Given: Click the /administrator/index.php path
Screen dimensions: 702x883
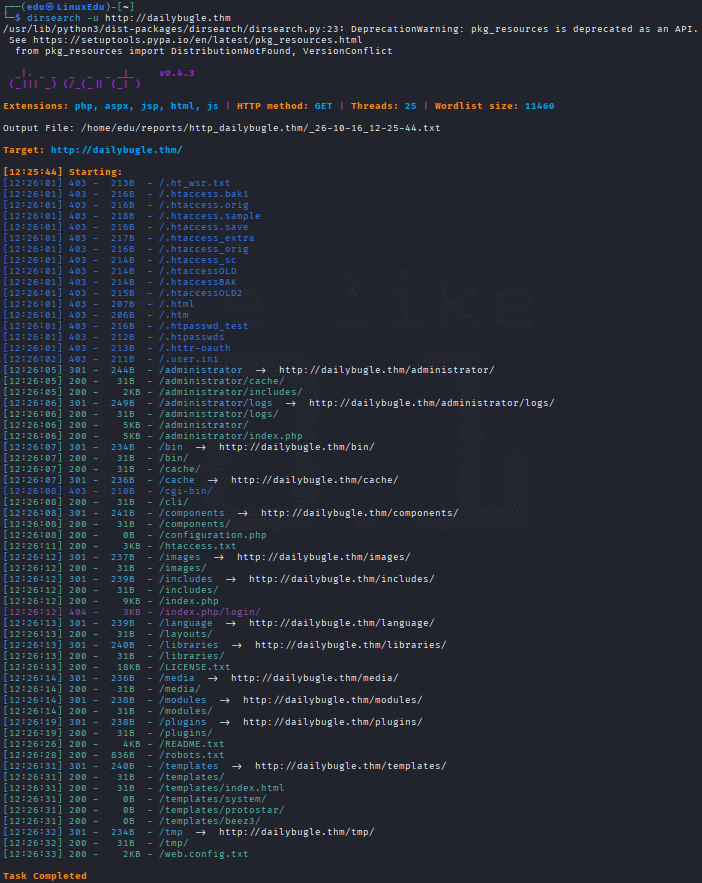Looking at the screenshot, I should (231, 436).
